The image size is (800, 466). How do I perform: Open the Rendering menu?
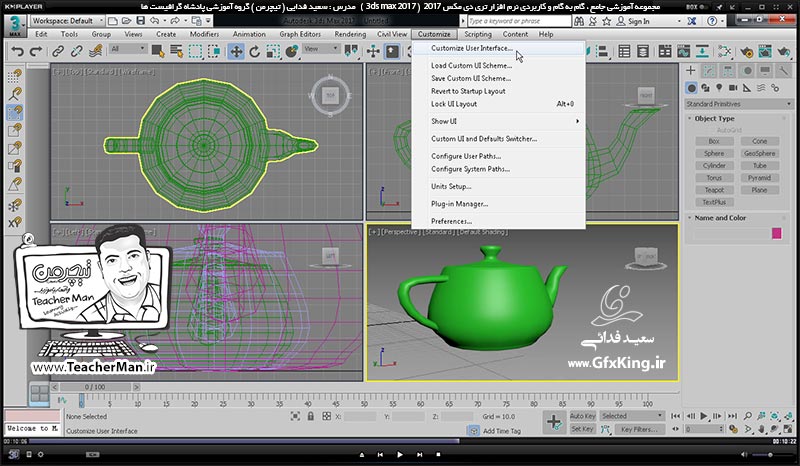tap(350, 34)
